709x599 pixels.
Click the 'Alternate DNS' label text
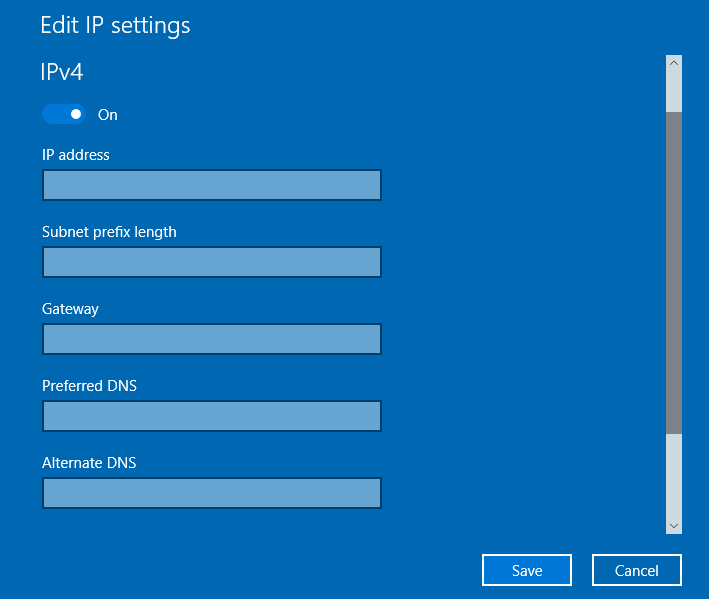point(89,462)
